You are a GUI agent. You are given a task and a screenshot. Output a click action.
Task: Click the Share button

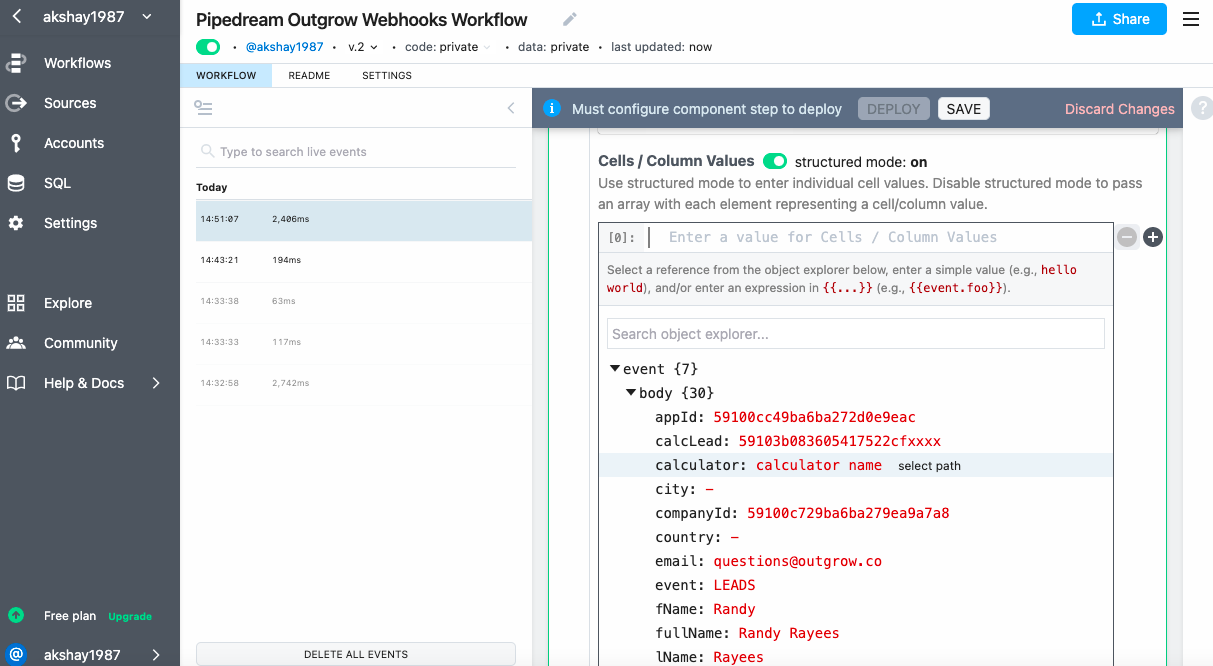click(1119, 19)
